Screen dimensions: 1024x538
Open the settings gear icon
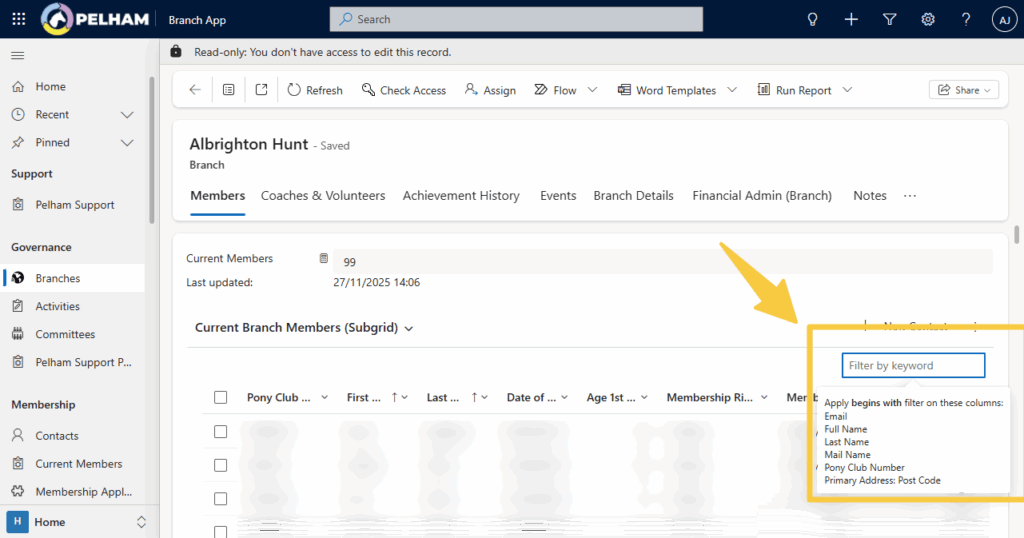coord(928,19)
